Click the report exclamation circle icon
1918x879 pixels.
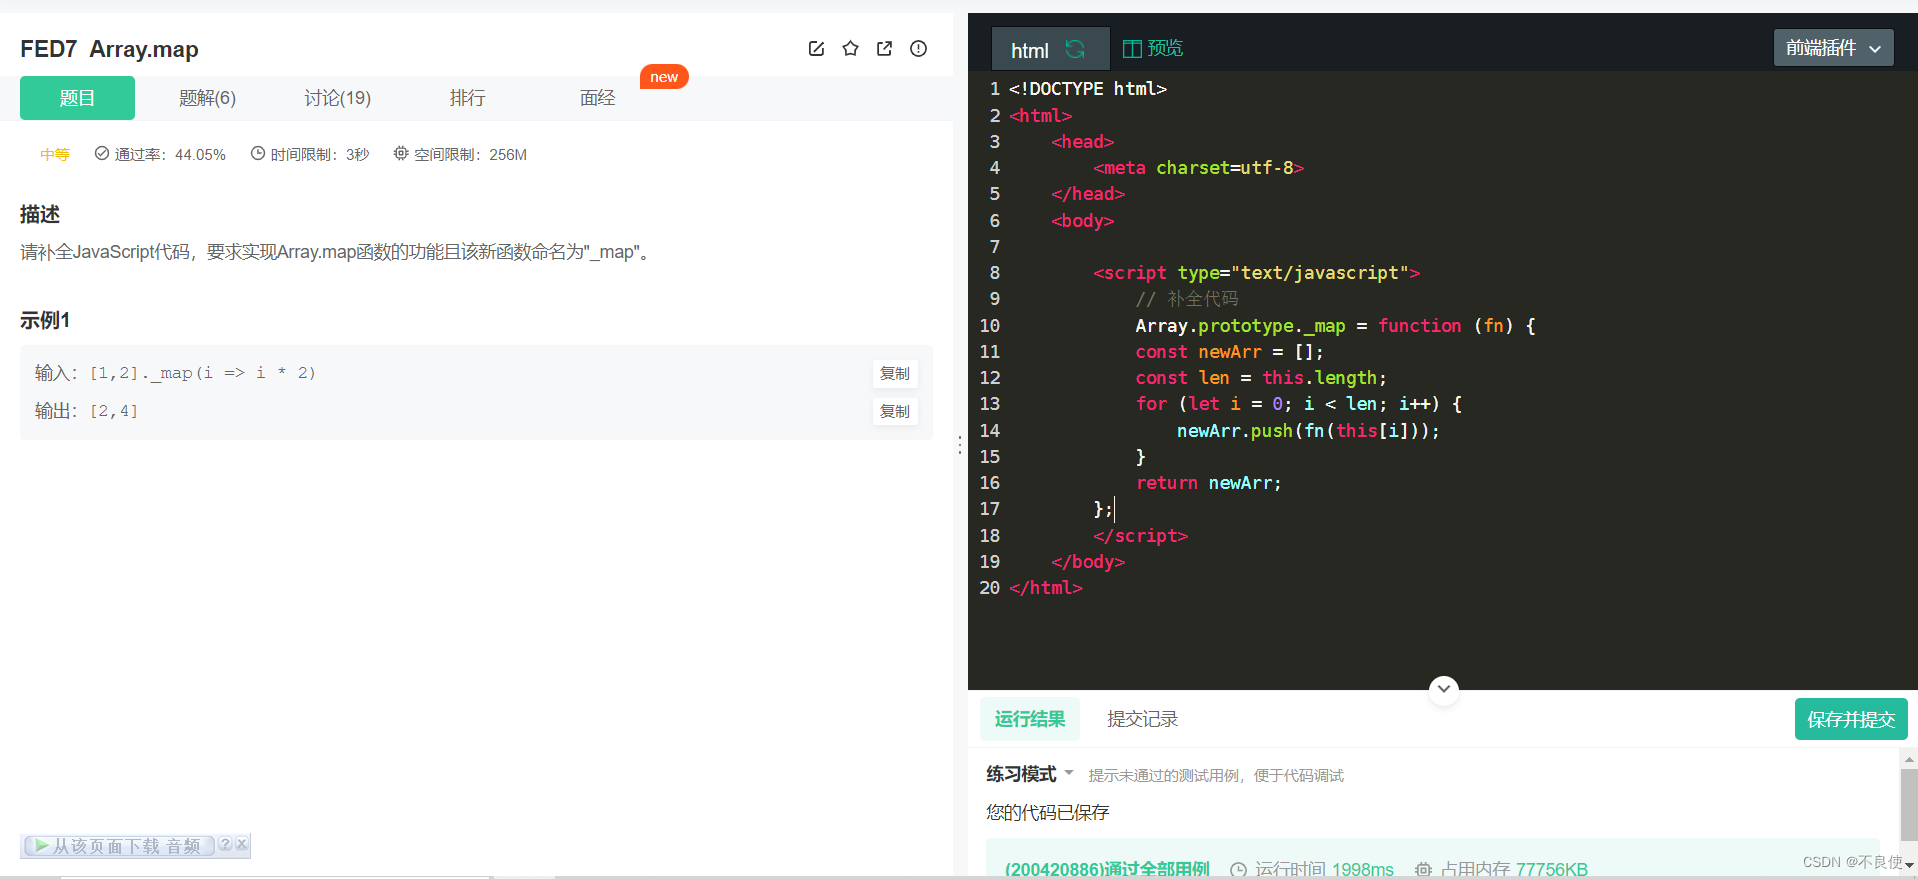(x=918, y=48)
